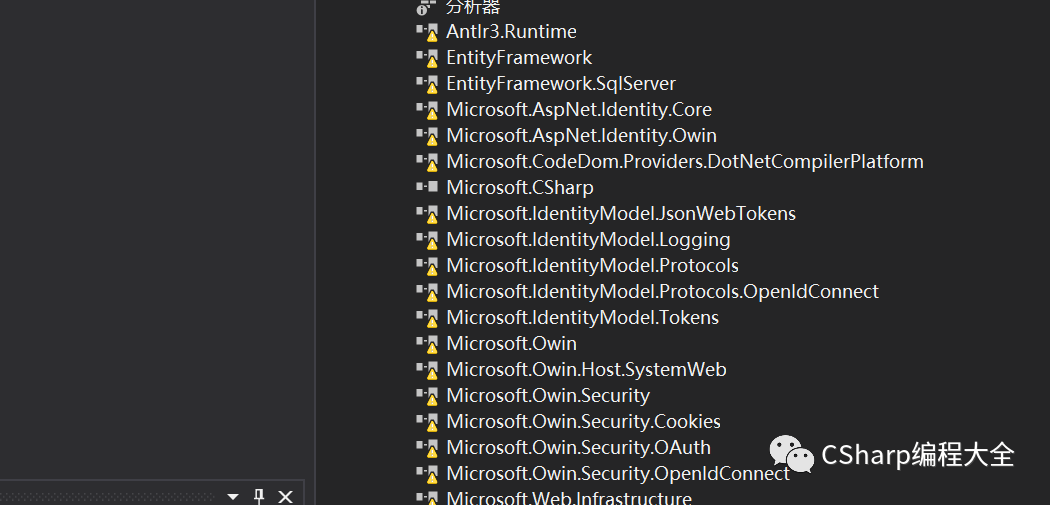This screenshot has height=505, width=1050.
Task: Select Microsoft.Owin.Security.OpenIdConnect reference
Action: click(618, 474)
